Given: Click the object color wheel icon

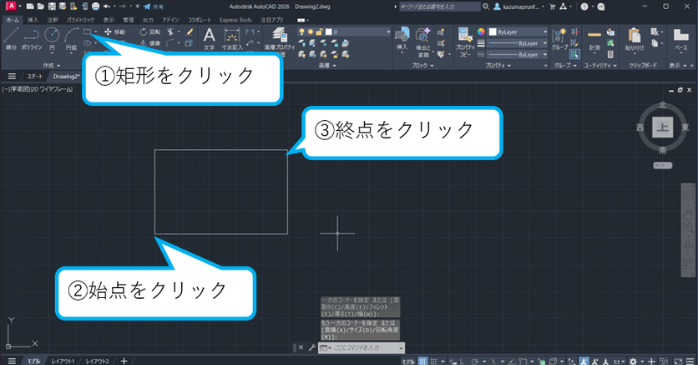Looking at the screenshot, I should [481, 32].
